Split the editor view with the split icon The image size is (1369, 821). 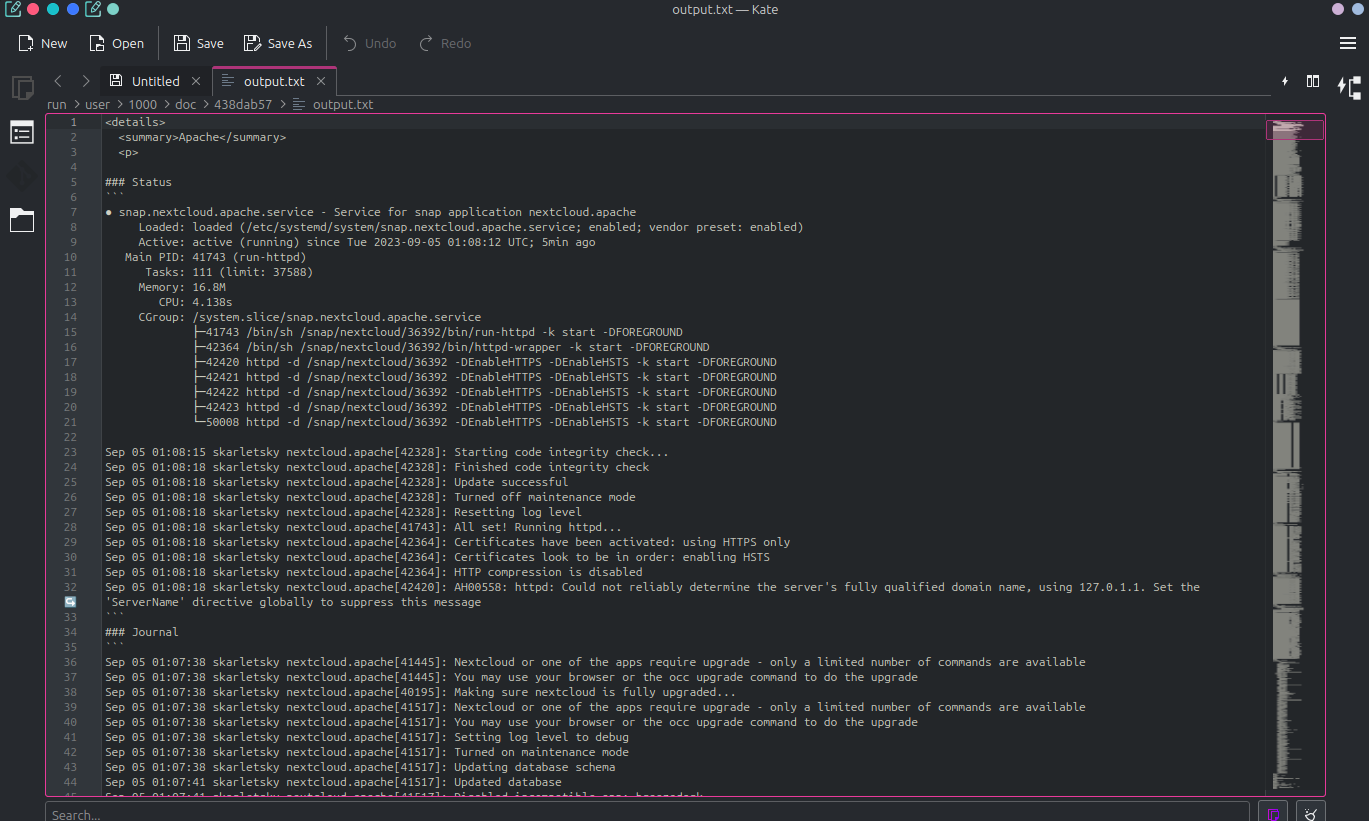pos(1312,81)
